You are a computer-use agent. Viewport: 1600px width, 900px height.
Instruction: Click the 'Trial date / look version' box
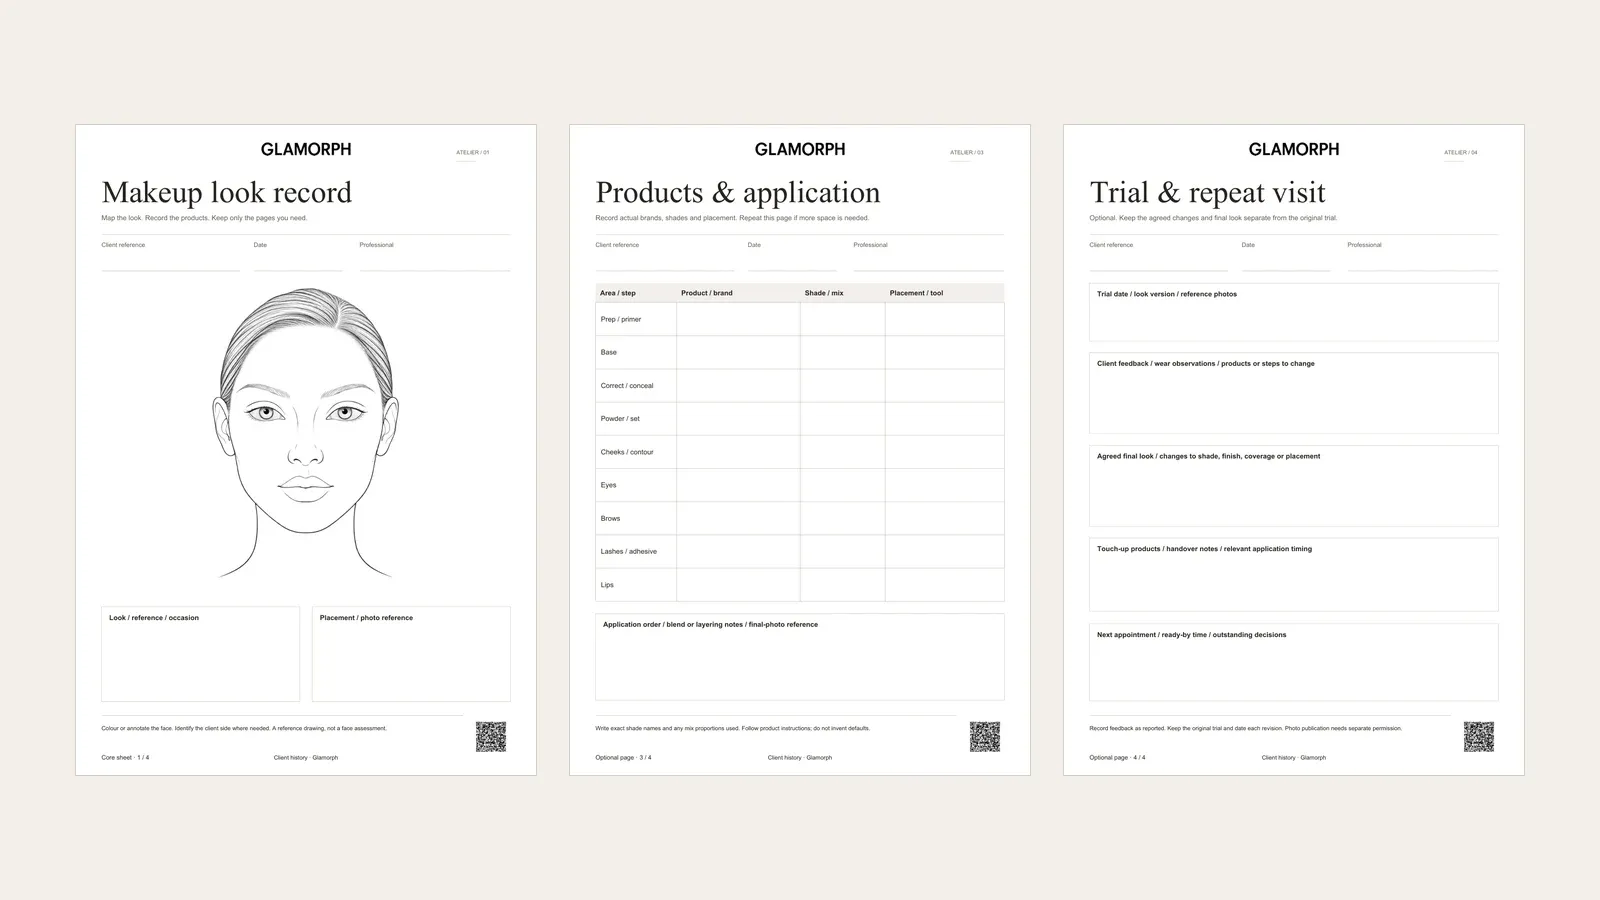(x=1294, y=312)
